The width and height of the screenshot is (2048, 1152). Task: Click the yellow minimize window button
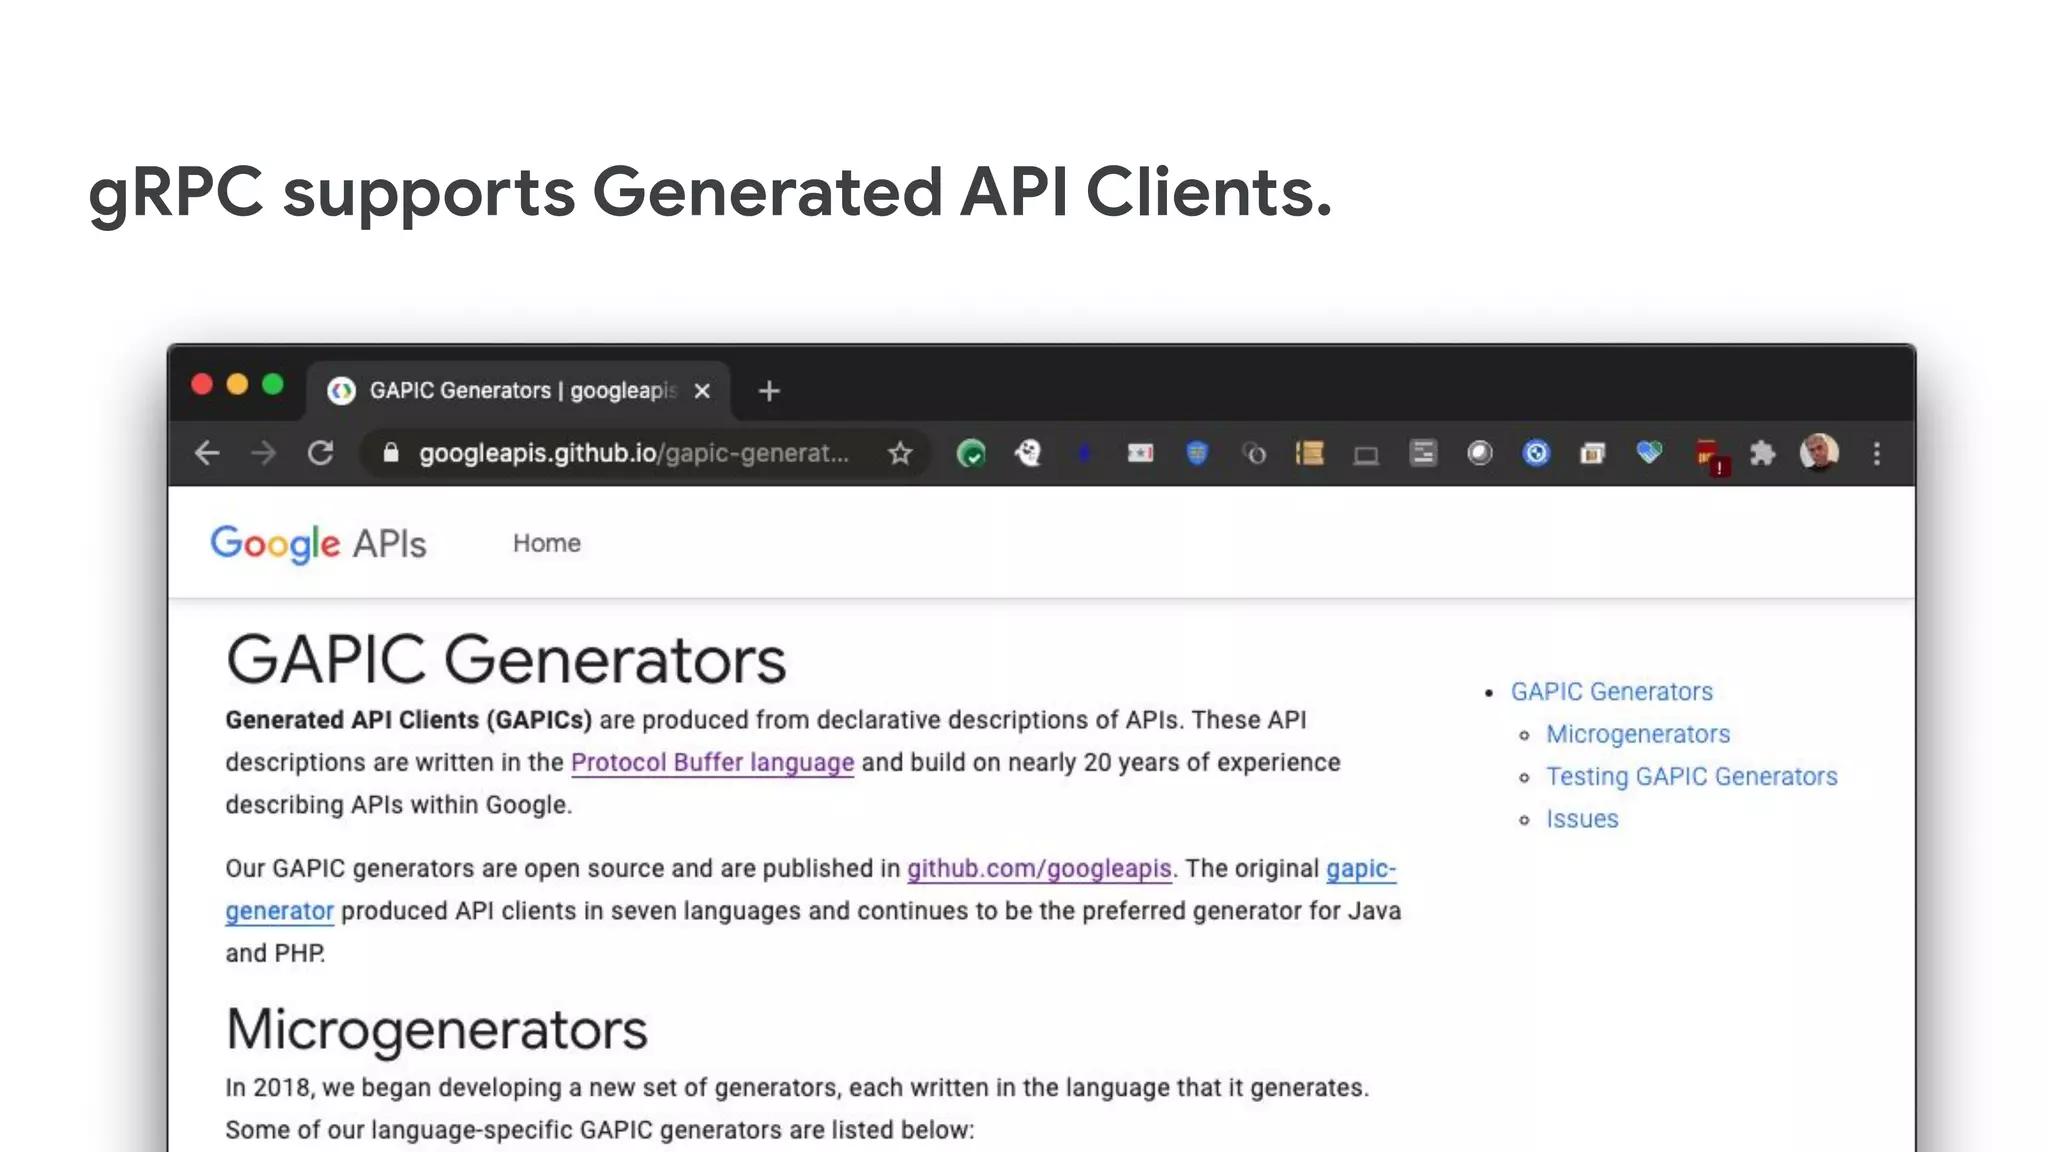tap(237, 385)
